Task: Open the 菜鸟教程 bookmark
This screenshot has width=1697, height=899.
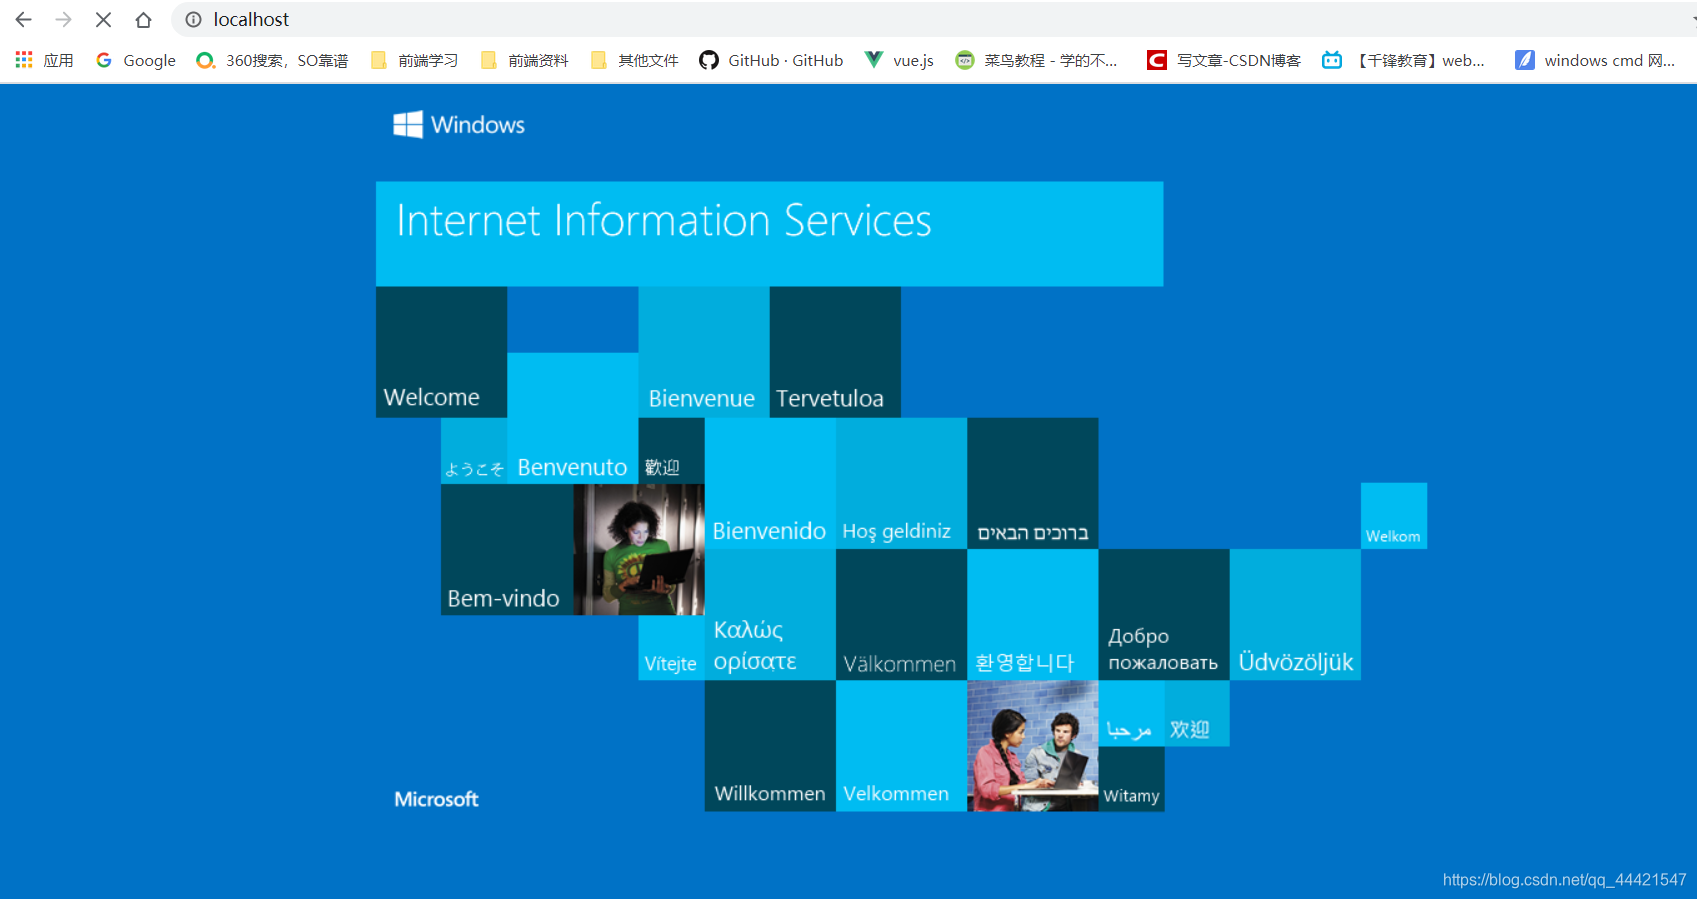Action: (x=1036, y=60)
